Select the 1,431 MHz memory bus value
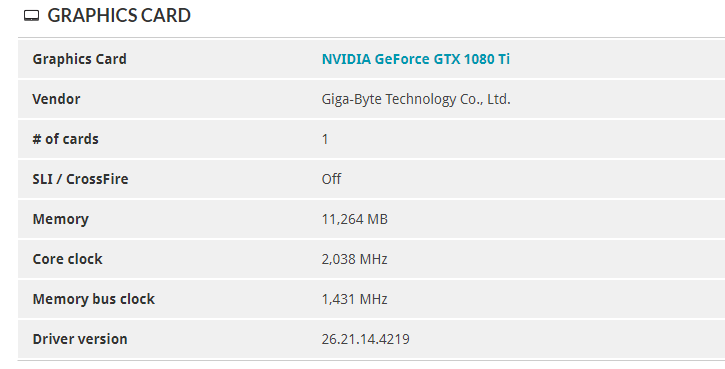 click(354, 299)
